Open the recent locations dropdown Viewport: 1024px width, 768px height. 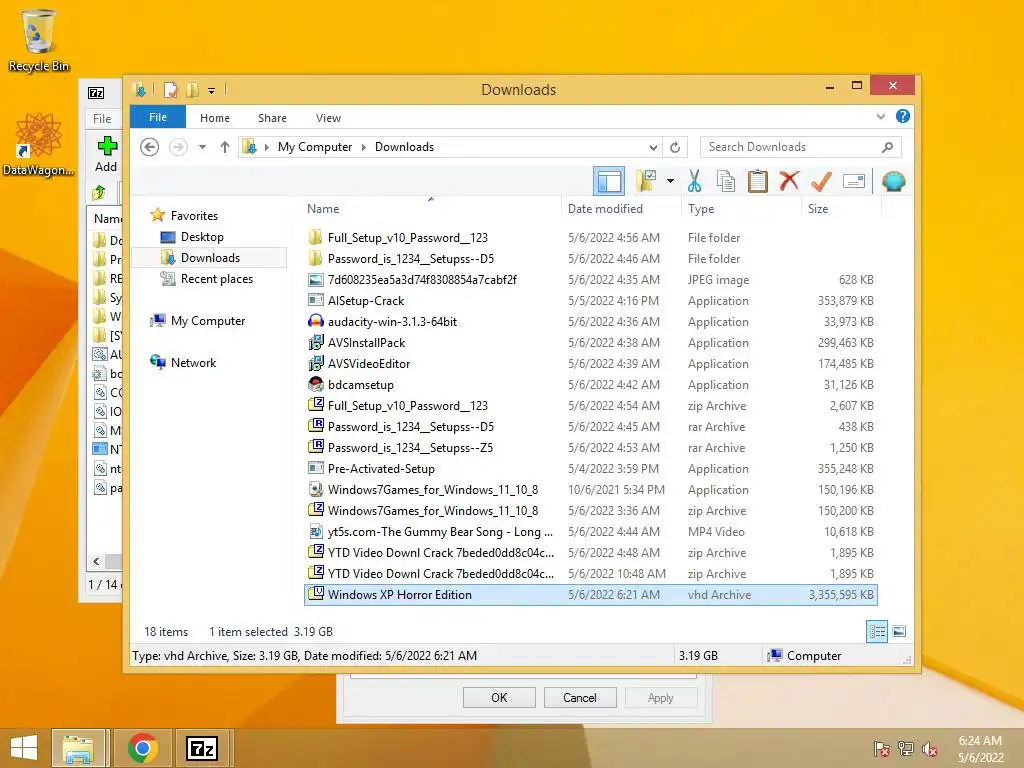tap(202, 147)
